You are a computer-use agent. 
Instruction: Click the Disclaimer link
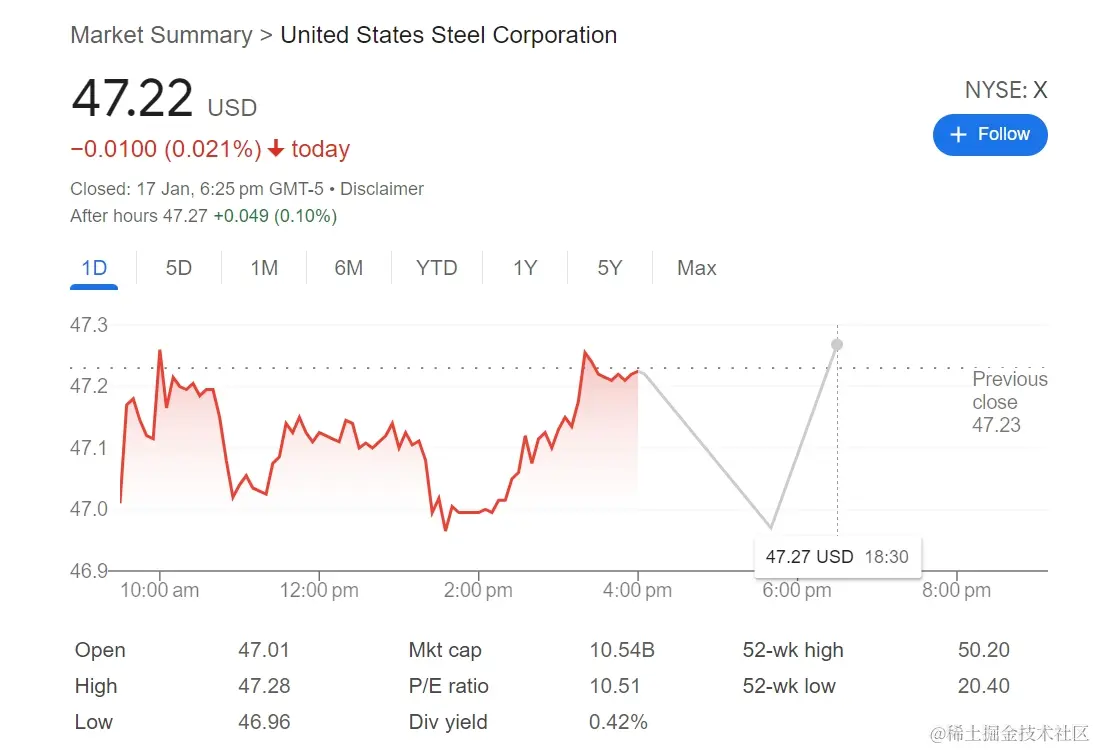pos(382,189)
